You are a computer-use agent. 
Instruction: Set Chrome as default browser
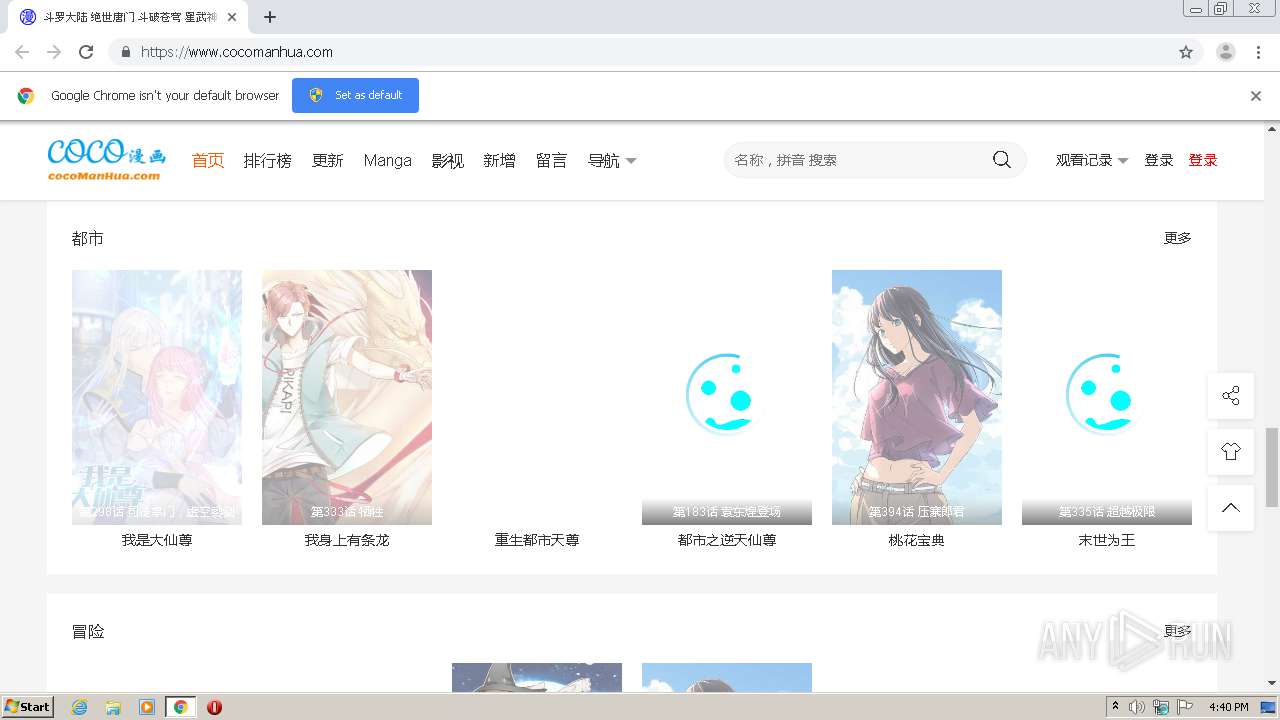click(x=355, y=95)
